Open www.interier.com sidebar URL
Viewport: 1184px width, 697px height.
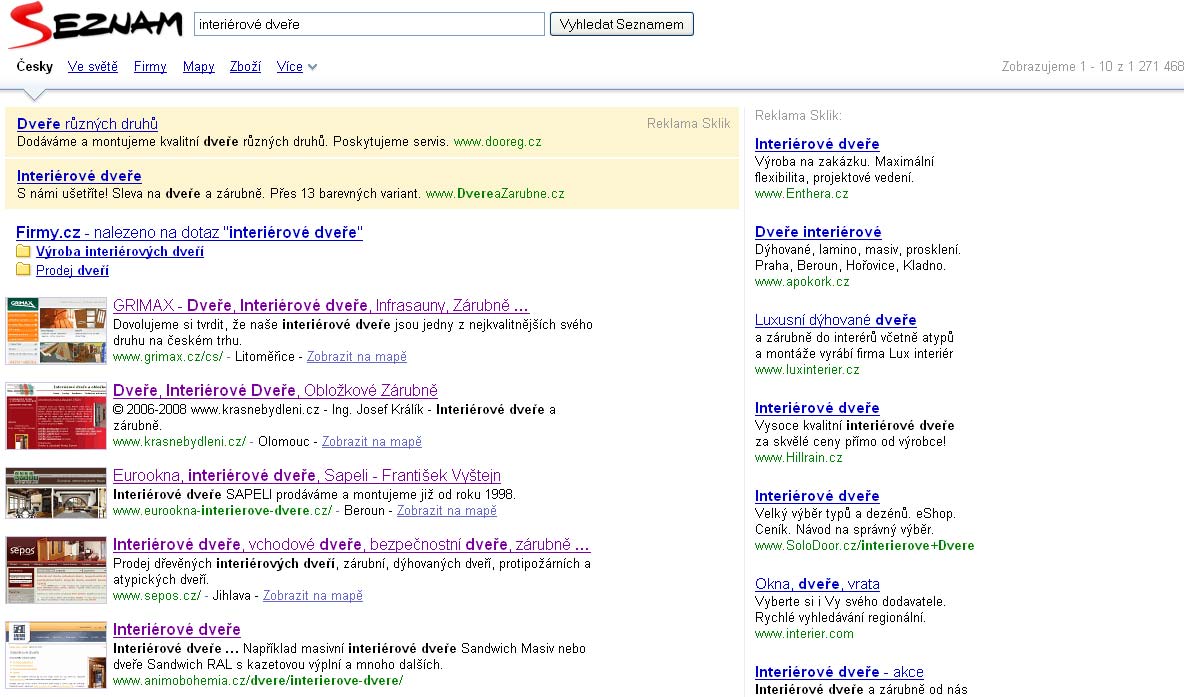(x=804, y=634)
